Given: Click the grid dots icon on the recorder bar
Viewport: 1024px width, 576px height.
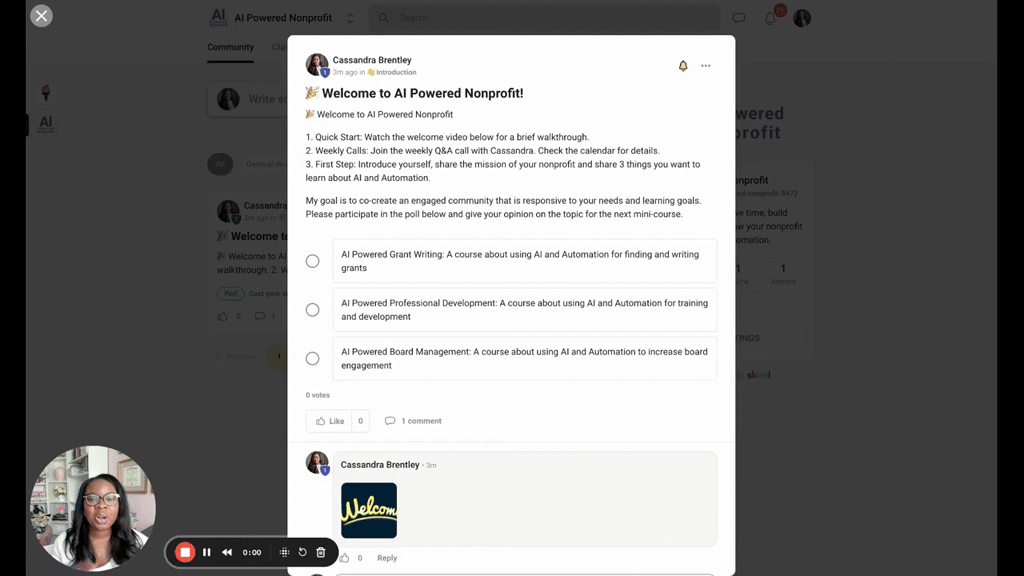Looking at the screenshot, I should pyautogui.click(x=284, y=552).
